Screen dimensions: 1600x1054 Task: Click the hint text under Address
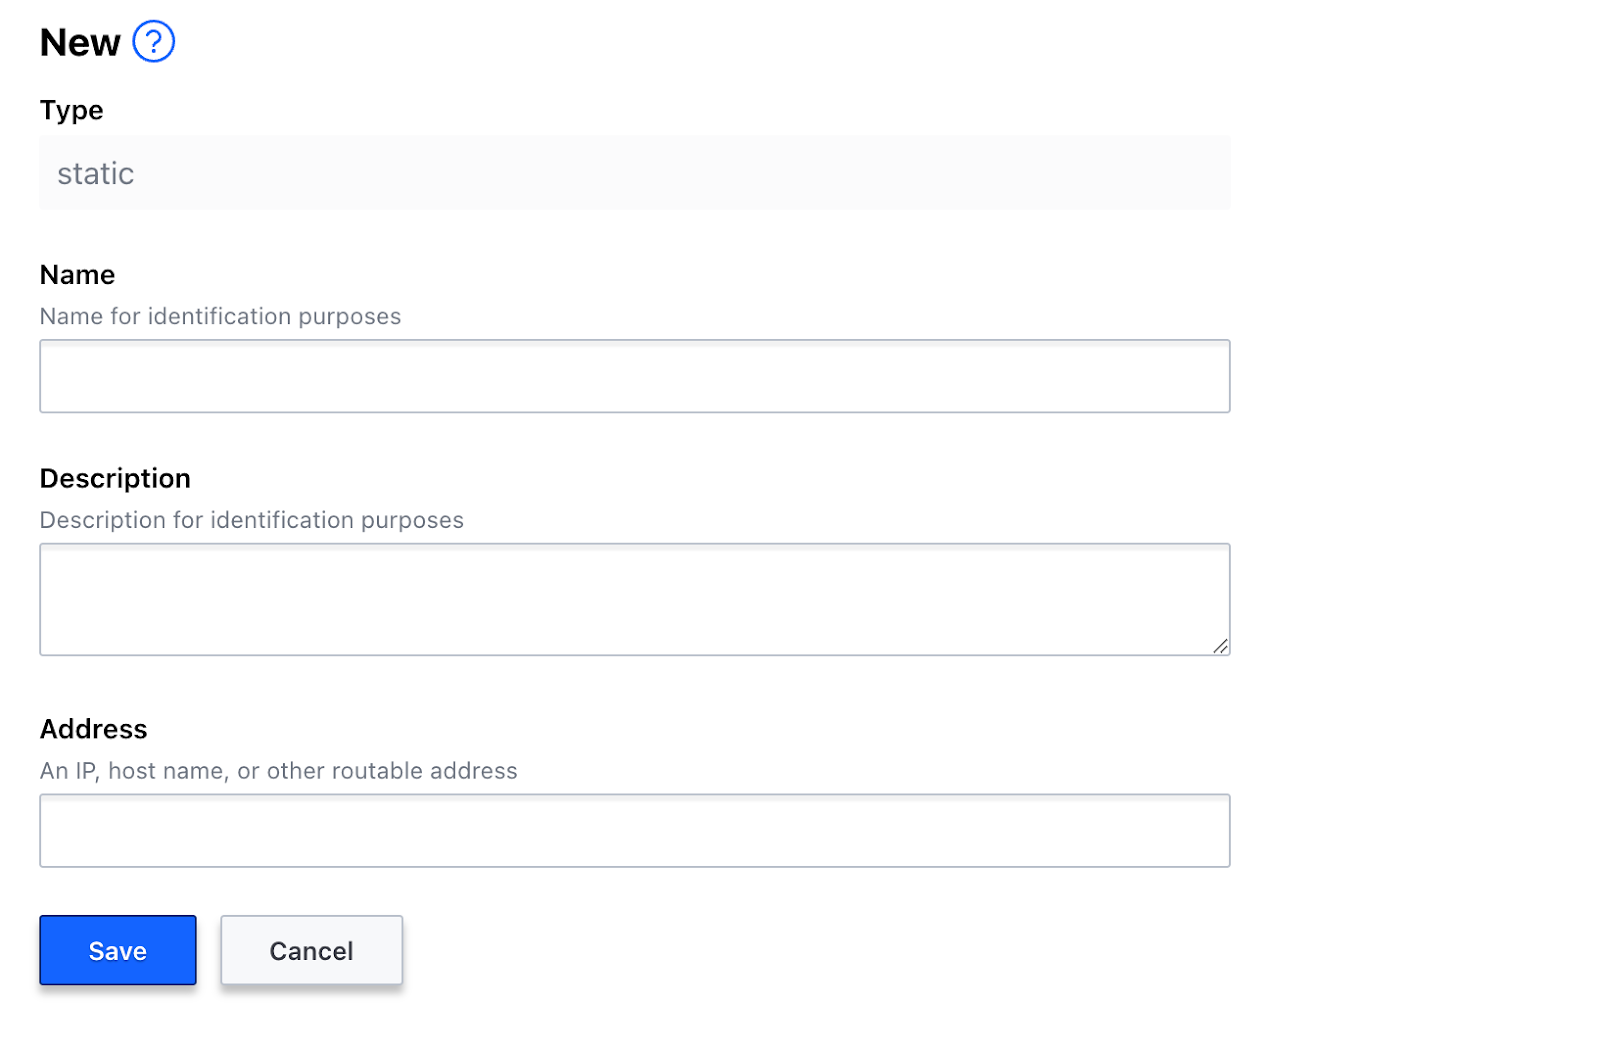click(278, 771)
